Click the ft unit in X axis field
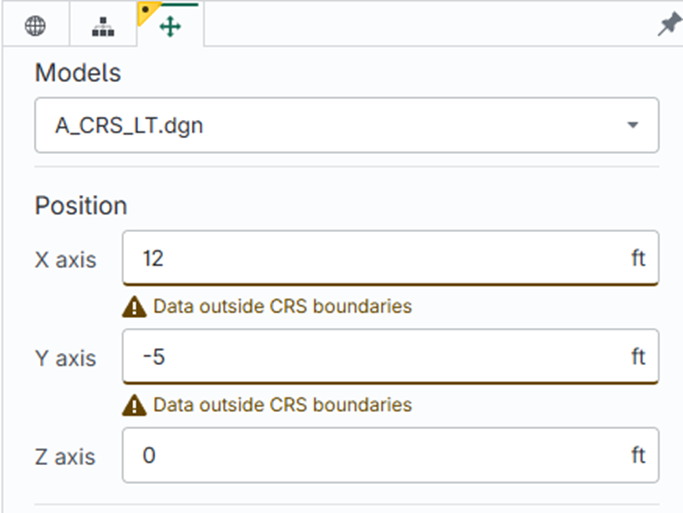Image resolution: width=683 pixels, height=513 pixels. click(x=638, y=258)
